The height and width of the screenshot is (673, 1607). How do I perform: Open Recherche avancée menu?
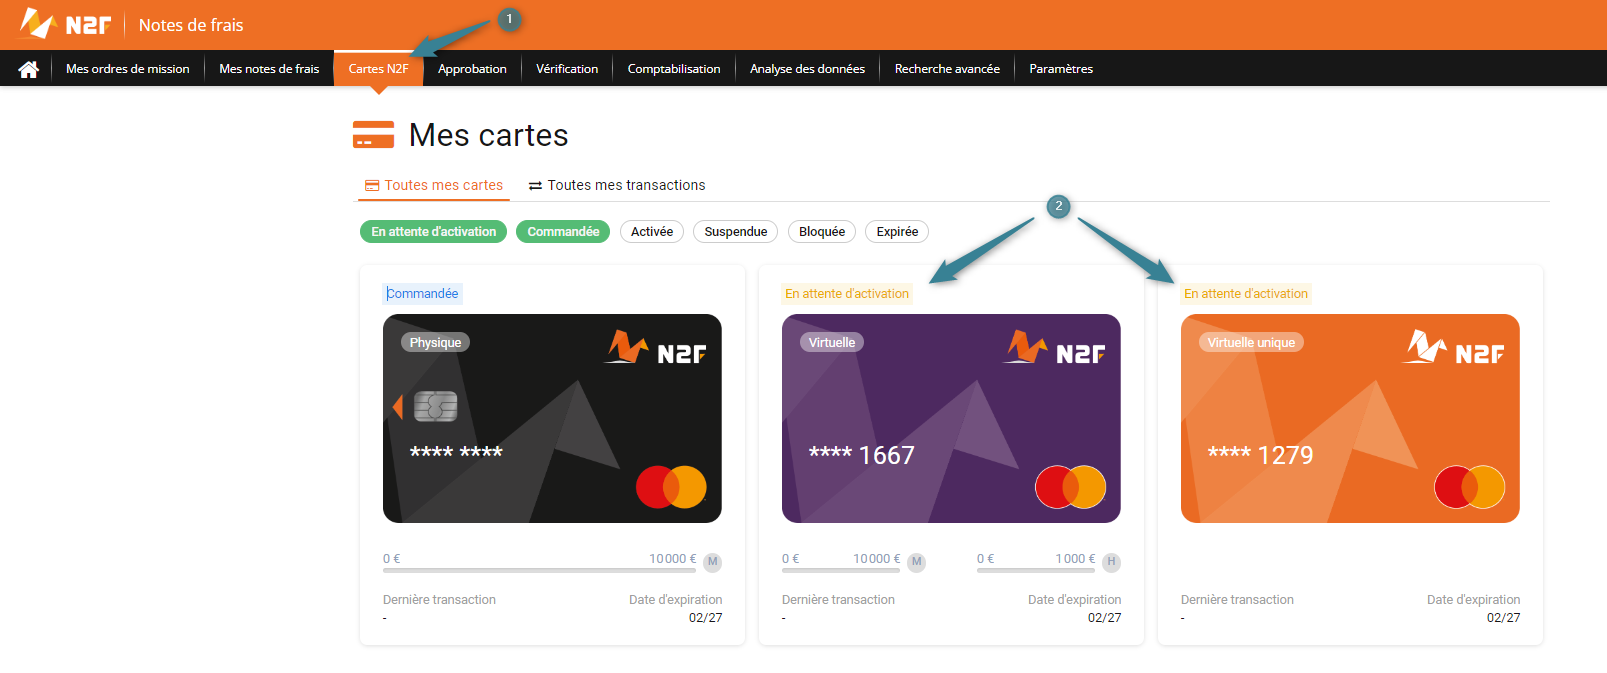click(947, 69)
